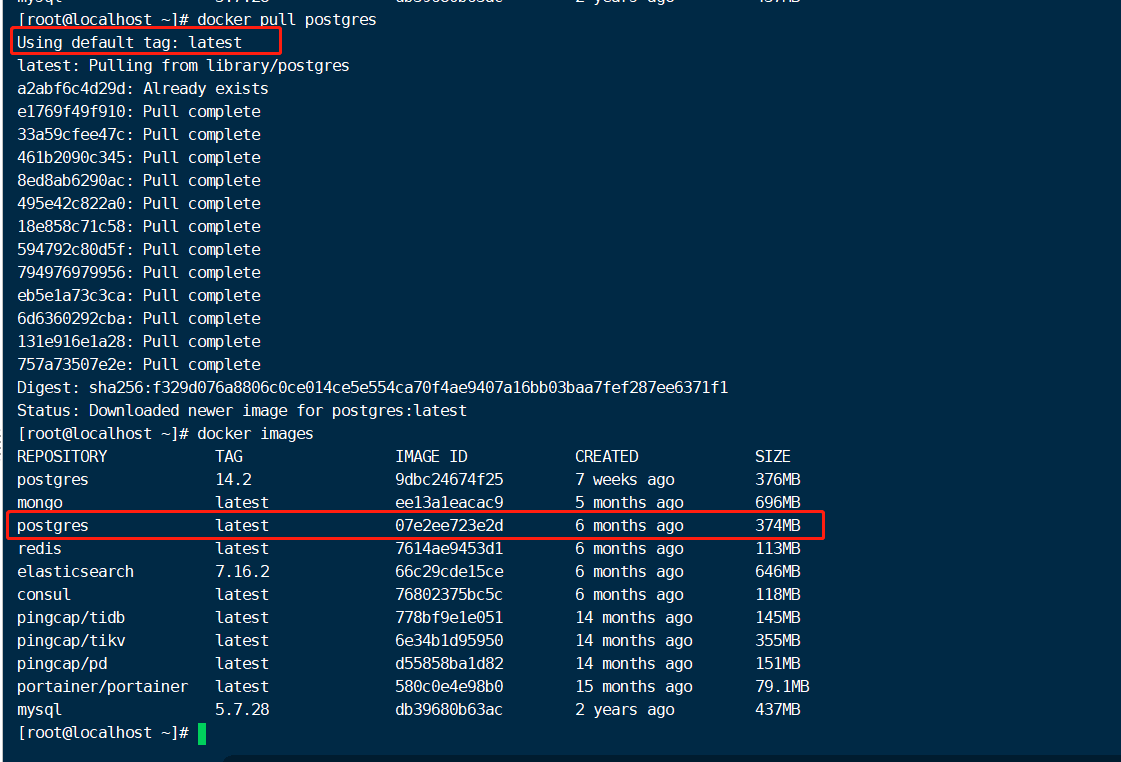Click 'Status: Downloaded newer image' line

pyautogui.click(x=242, y=411)
